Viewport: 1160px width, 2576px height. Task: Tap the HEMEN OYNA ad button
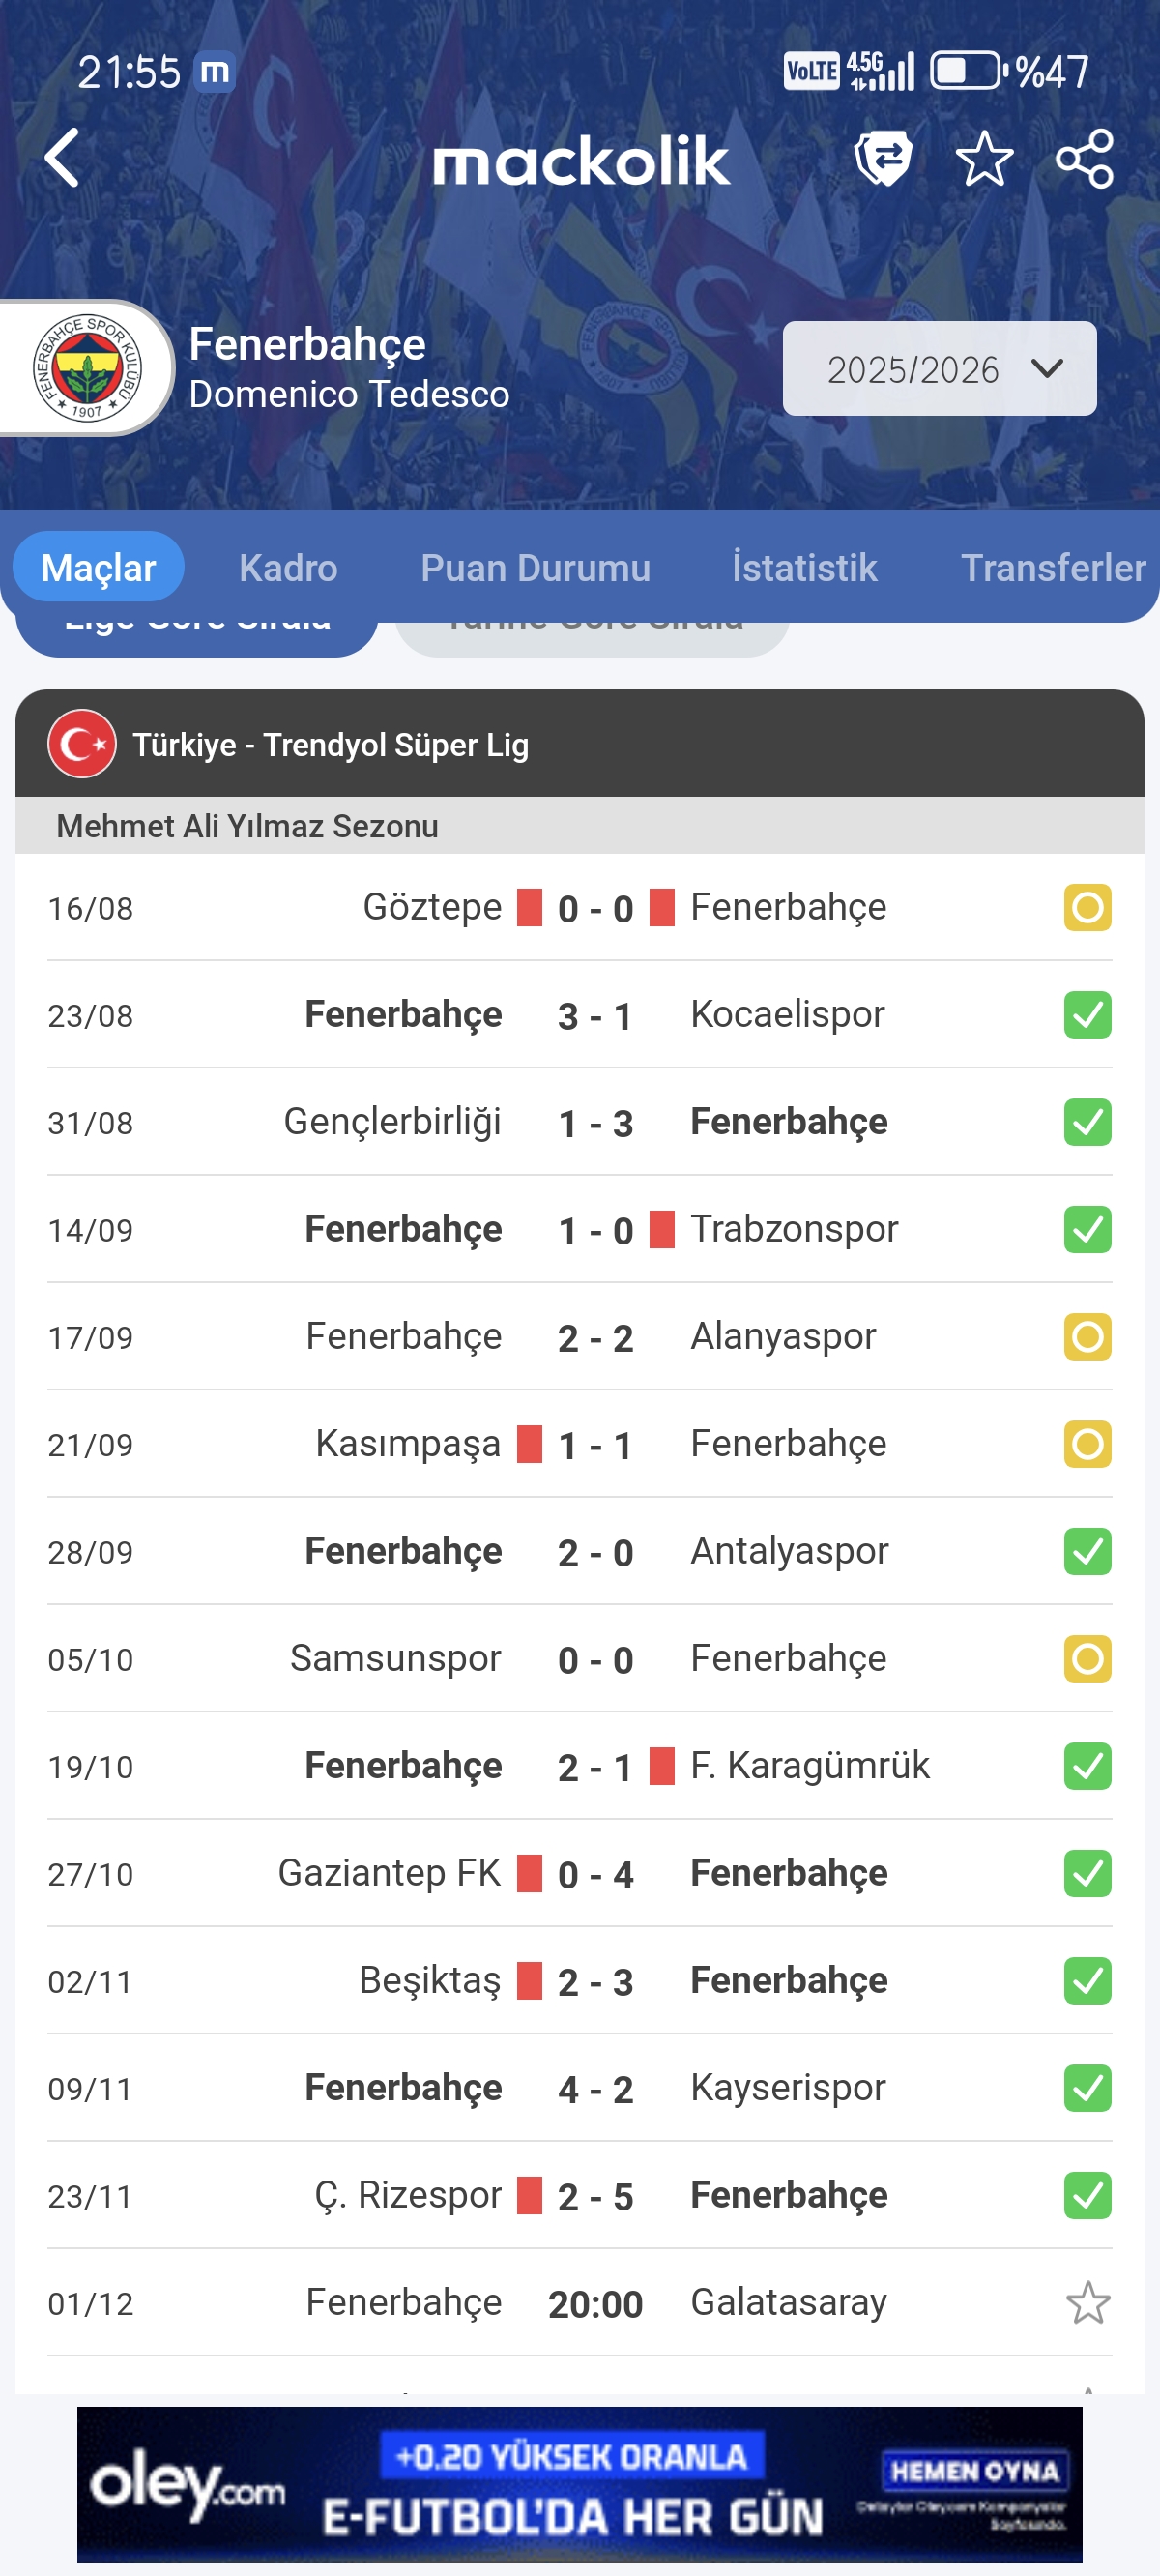pyautogui.click(x=973, y=2471)
